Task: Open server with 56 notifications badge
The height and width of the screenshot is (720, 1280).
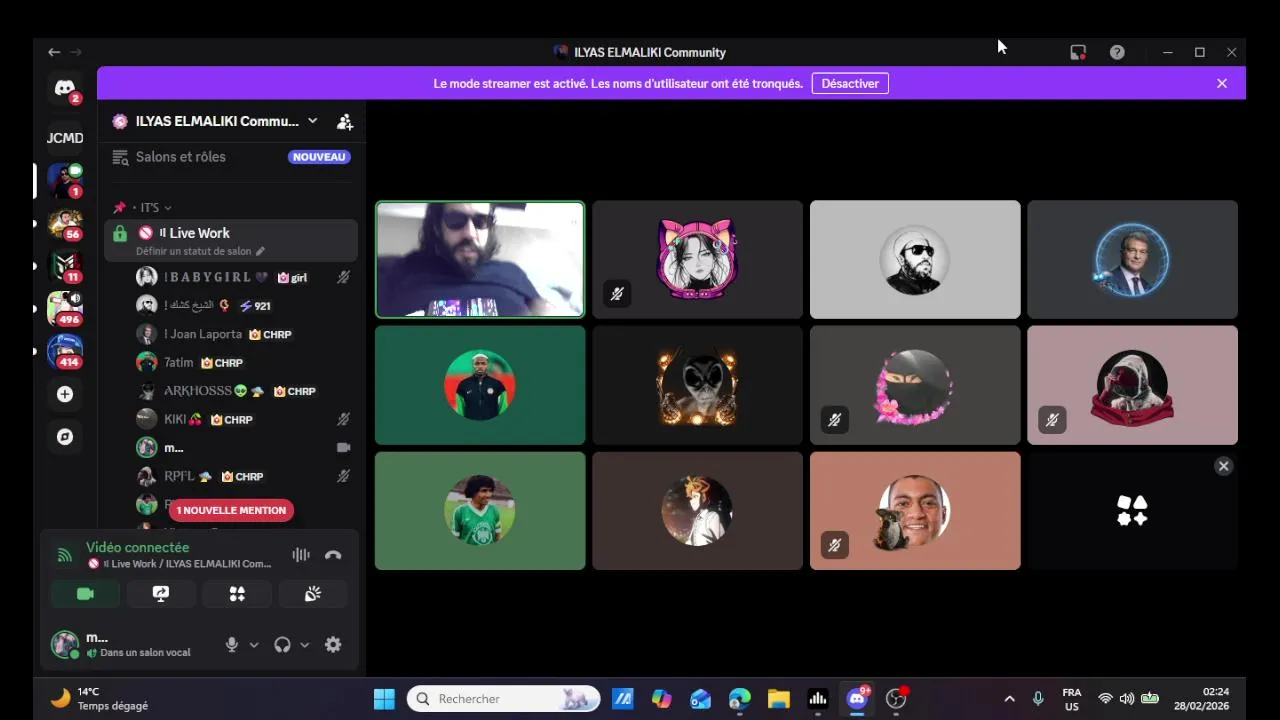Action: [65, 223]
